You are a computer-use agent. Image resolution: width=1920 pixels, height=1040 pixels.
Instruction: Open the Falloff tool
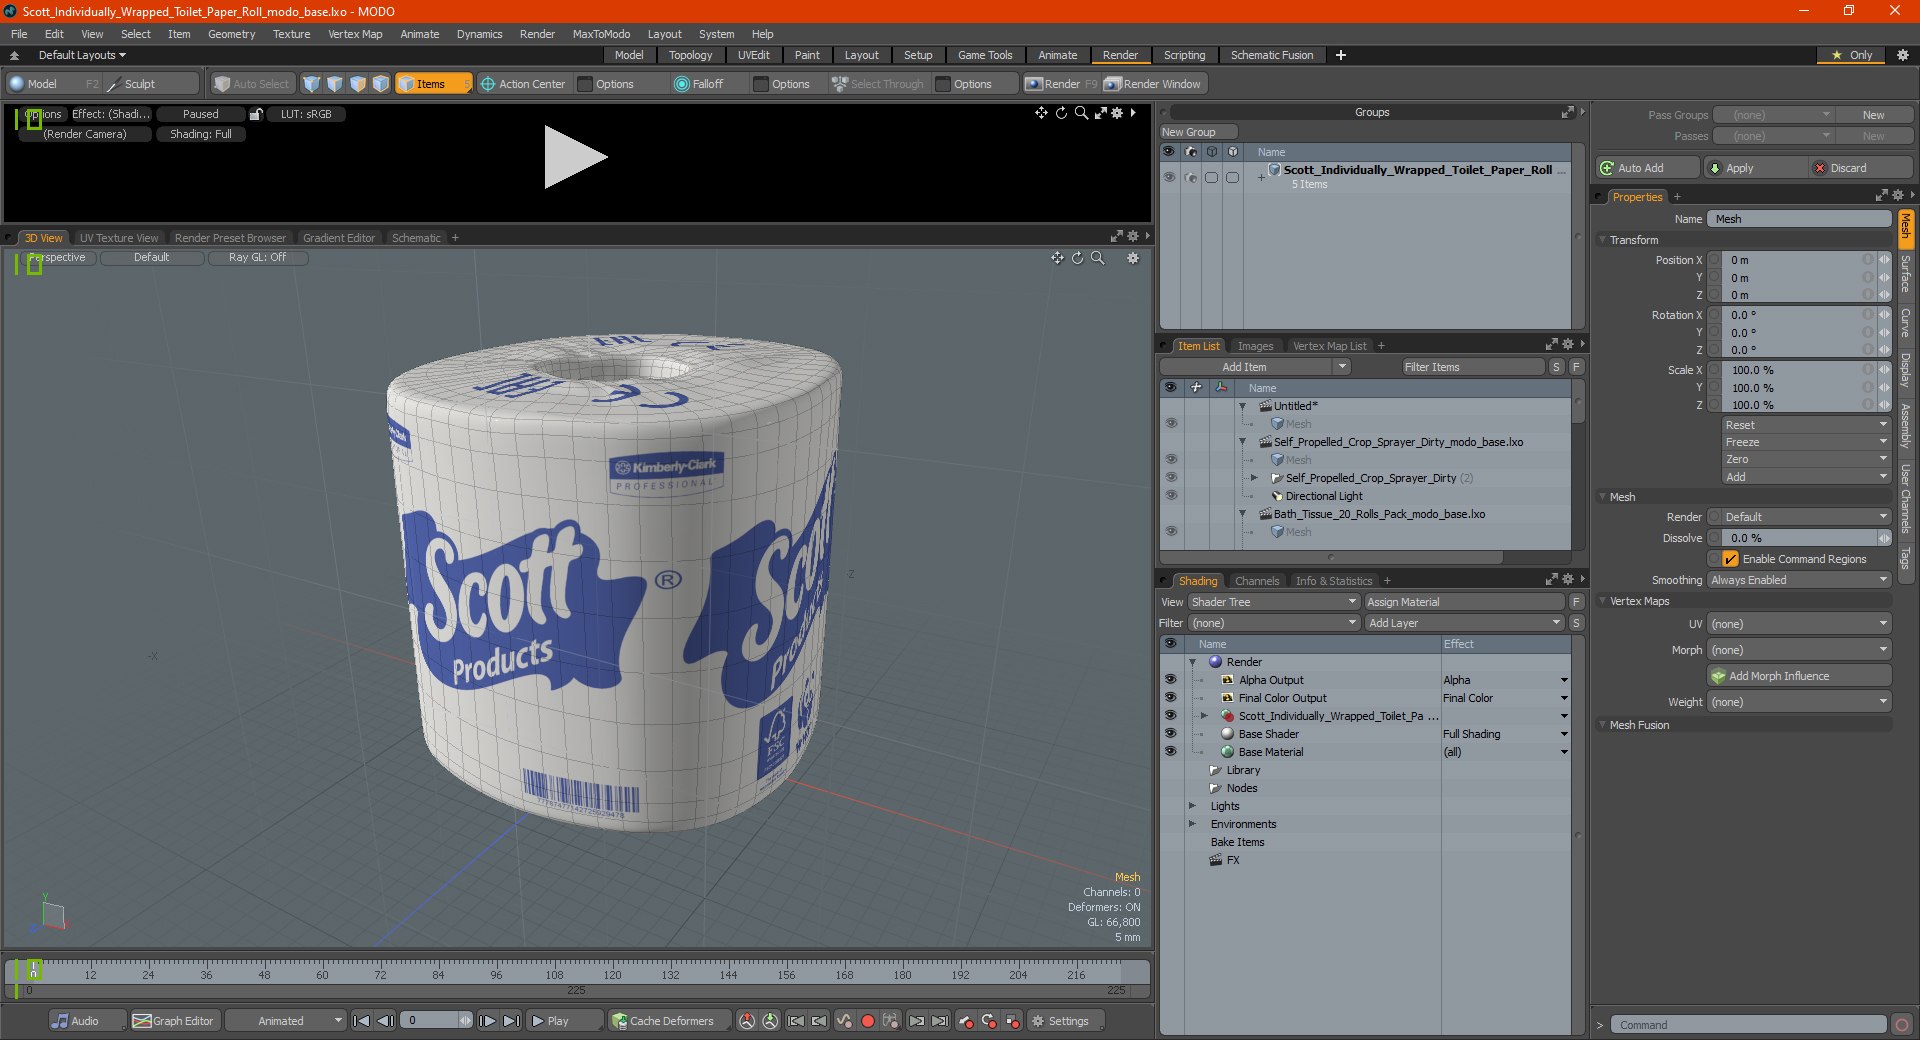(699, 84)
